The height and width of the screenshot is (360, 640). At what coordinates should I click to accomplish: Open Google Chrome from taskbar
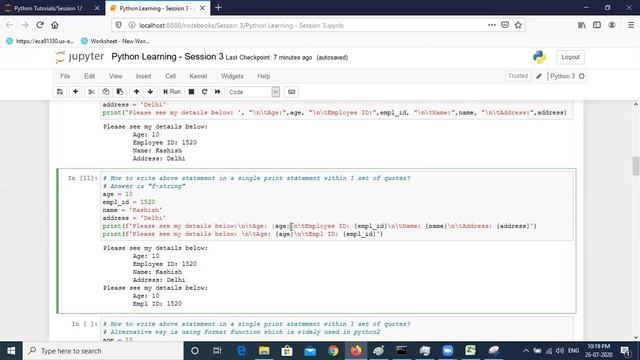click(333, 351)
